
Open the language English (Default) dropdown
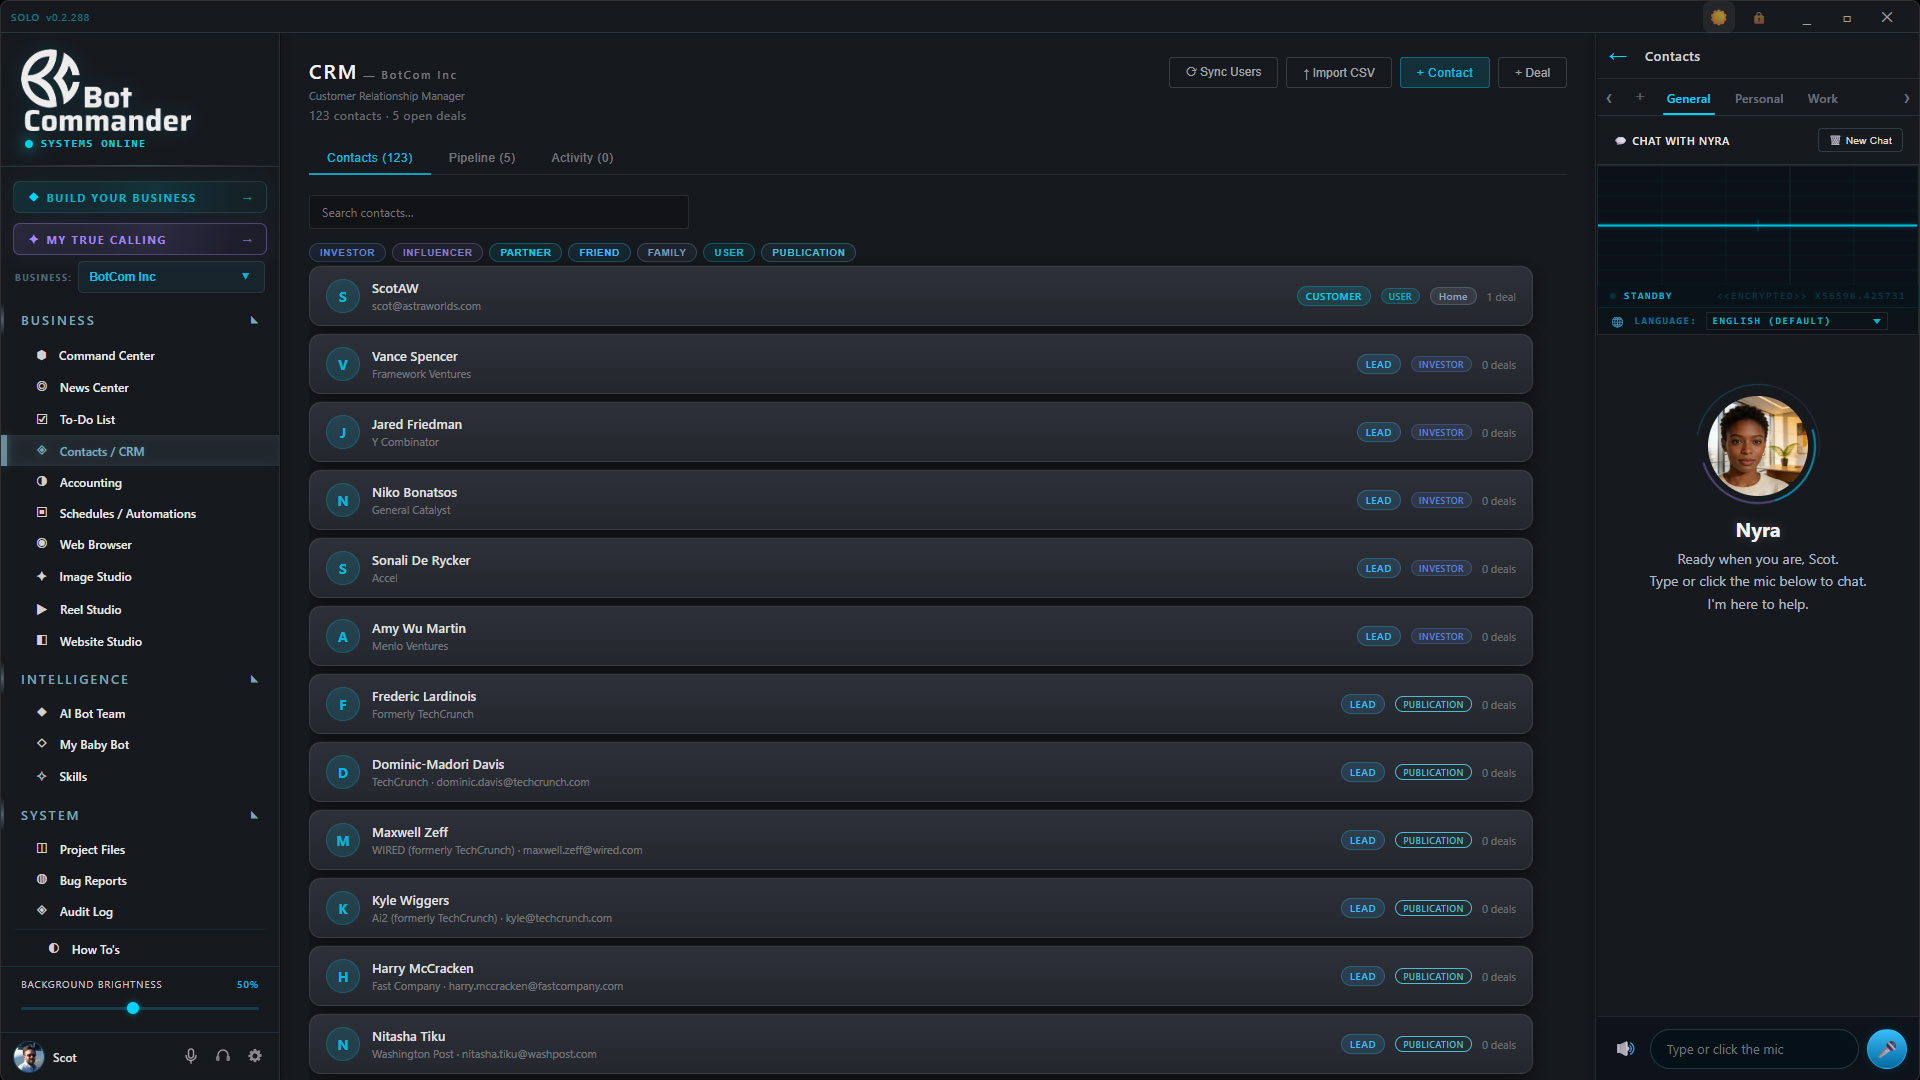pos(1797,322)
